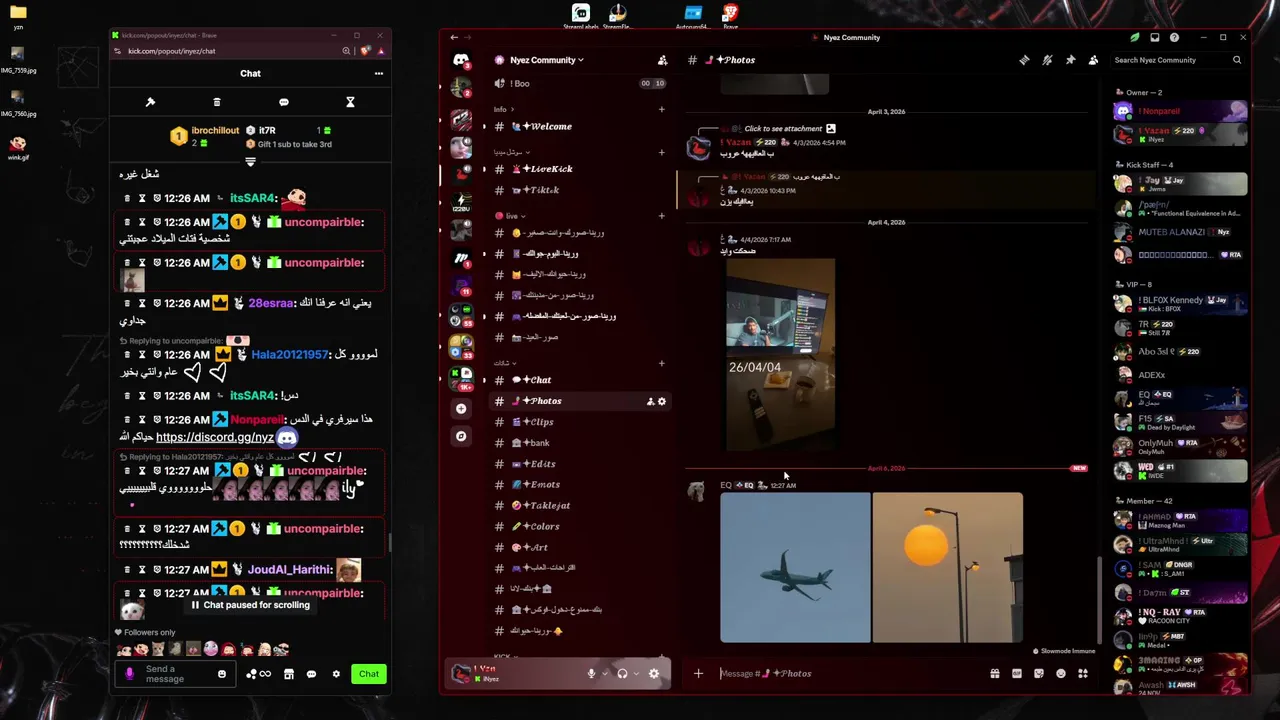Add a channel to the live category

[662, 216]
